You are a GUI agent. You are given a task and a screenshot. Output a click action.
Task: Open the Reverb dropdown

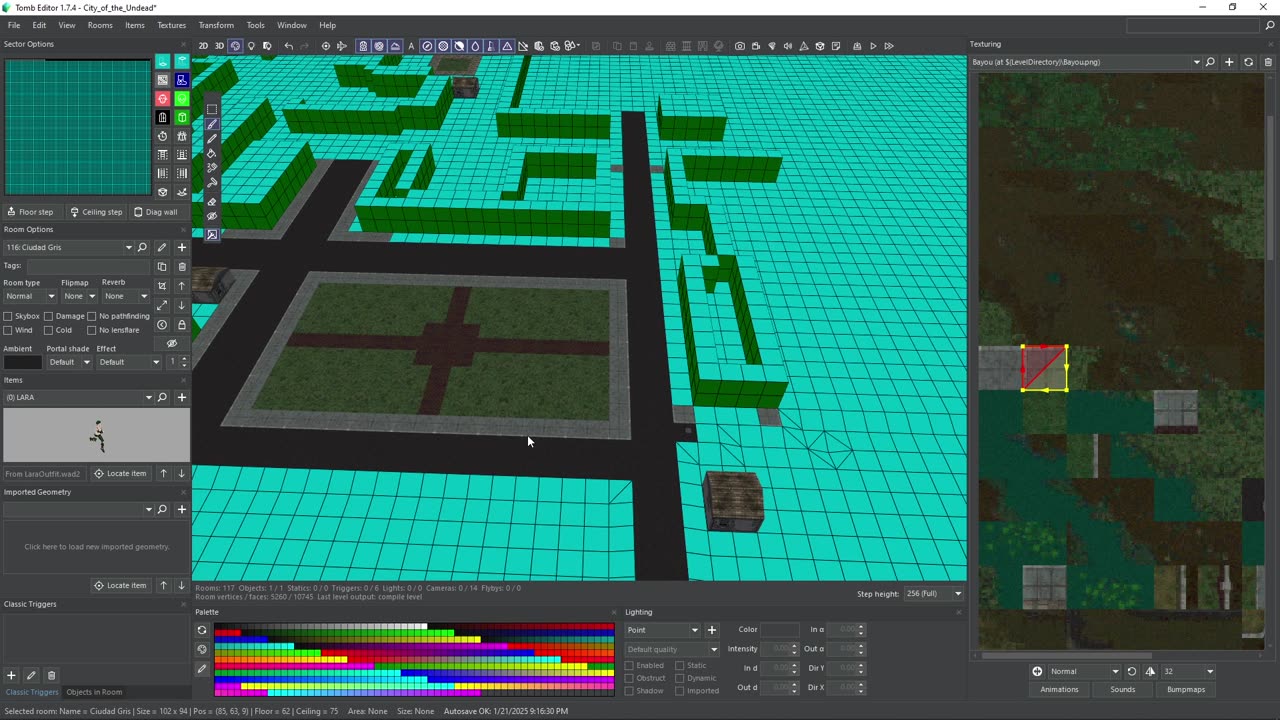[x=125, y=296]
